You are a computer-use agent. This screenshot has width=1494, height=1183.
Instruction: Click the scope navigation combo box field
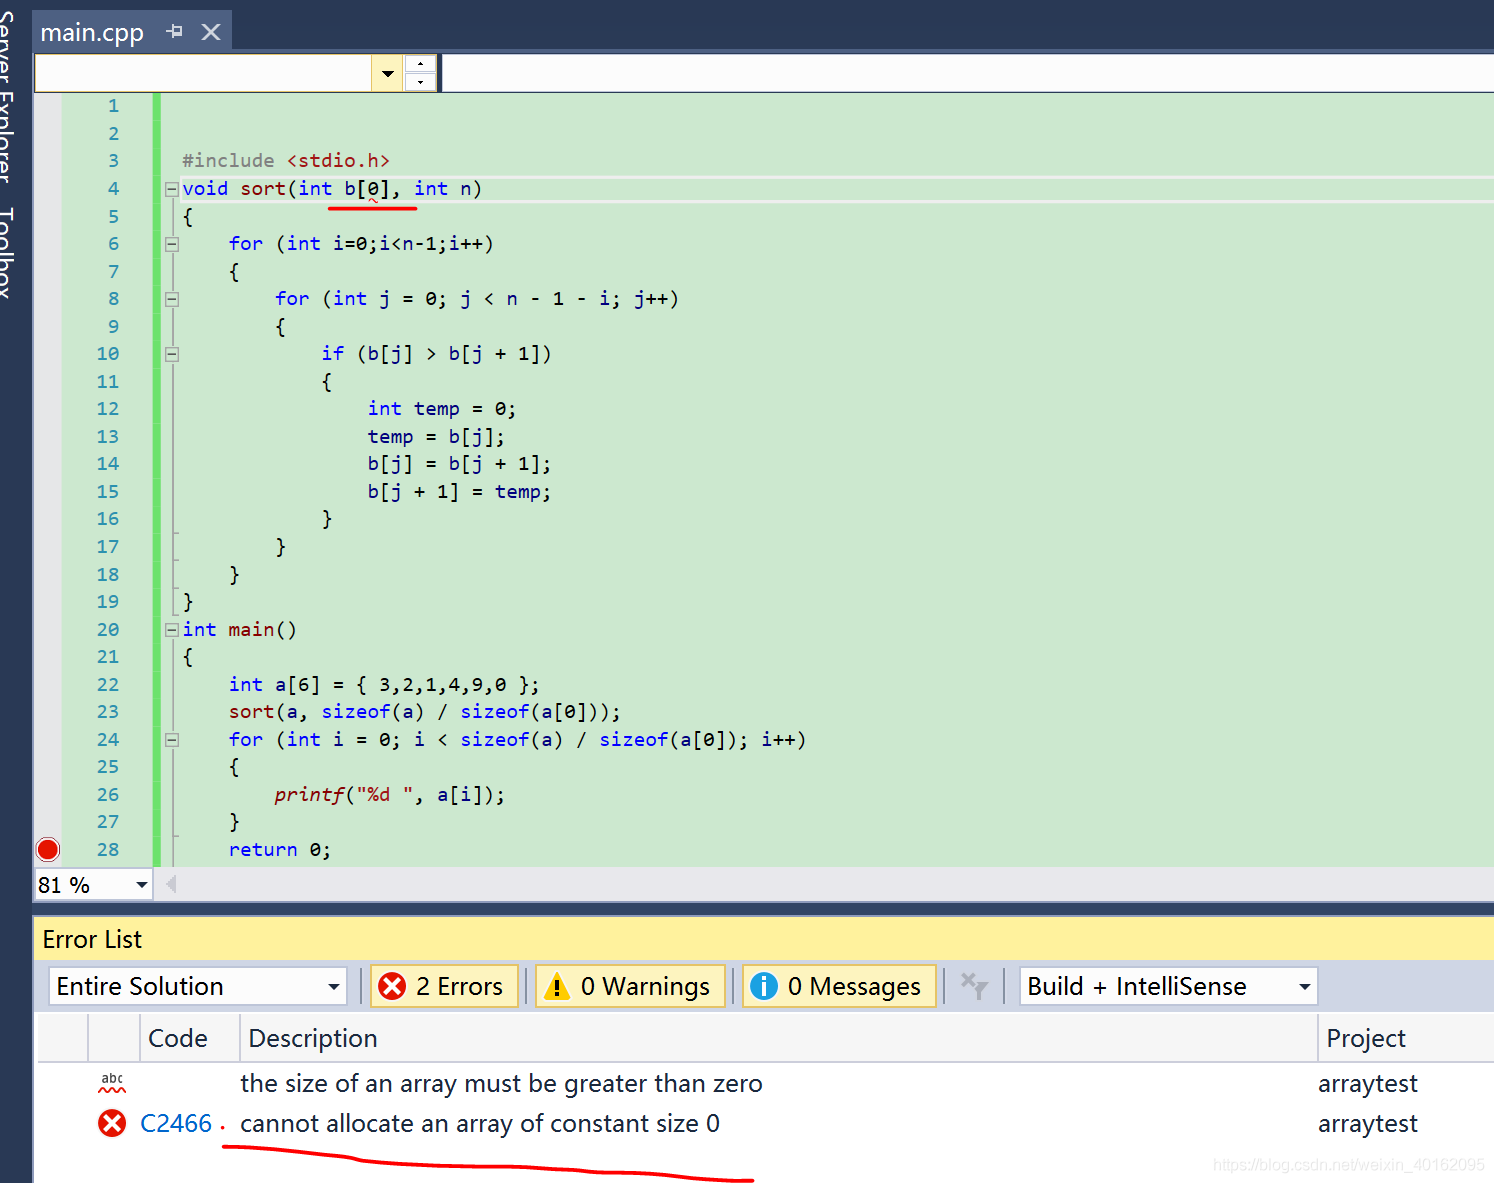tap(203, 73)
